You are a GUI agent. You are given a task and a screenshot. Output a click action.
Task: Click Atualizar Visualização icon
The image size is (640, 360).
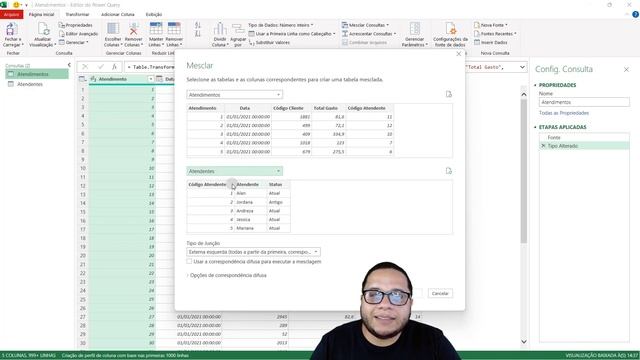[x=43, y=29]
